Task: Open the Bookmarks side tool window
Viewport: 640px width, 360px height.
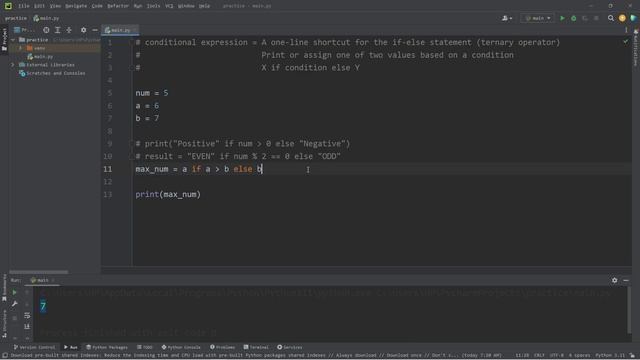Action: (x=4, y=288)
